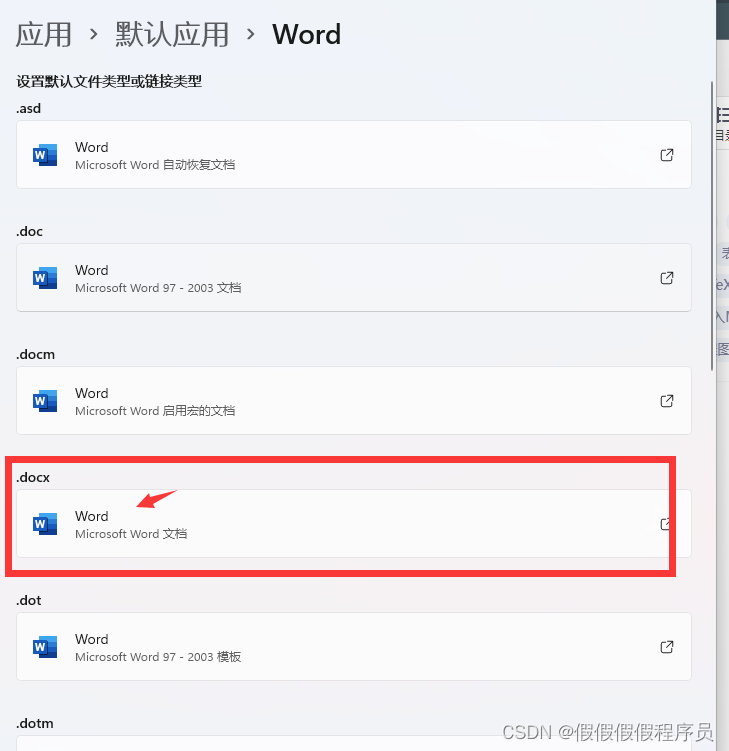Click the .dot extension label
Viewport: 729px width, 751px height.
(x=29, y=601)
